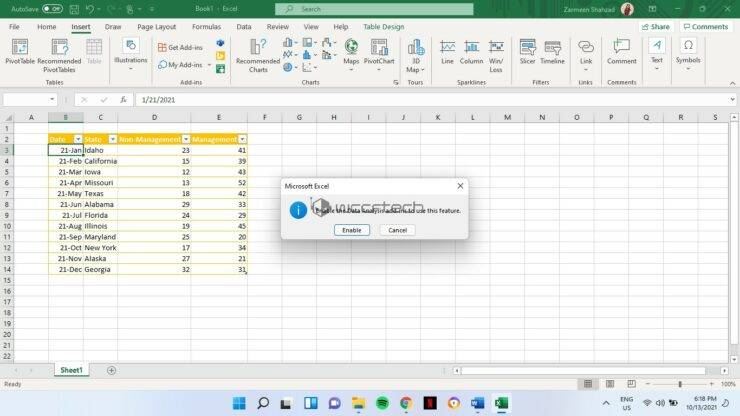Open Spotify from the taskbar
The width and height of the screenshot is (740, 416).
pyautogui.click(x=382, y=403)
